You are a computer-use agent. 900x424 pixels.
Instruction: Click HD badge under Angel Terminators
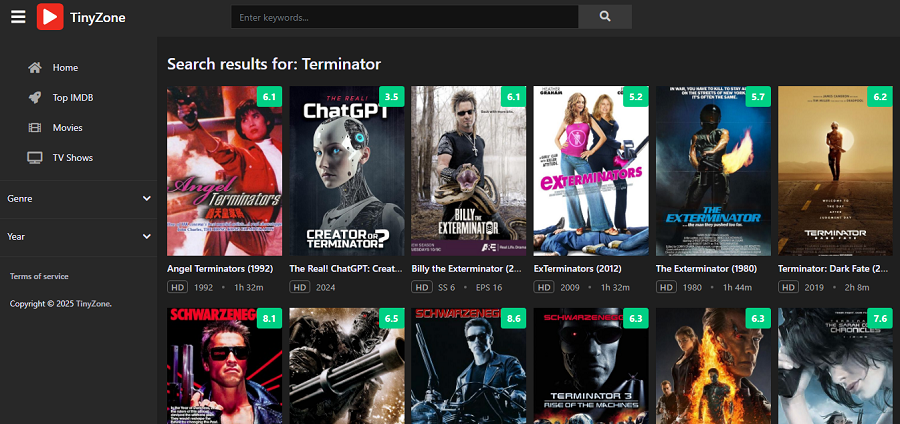point(178,287)
